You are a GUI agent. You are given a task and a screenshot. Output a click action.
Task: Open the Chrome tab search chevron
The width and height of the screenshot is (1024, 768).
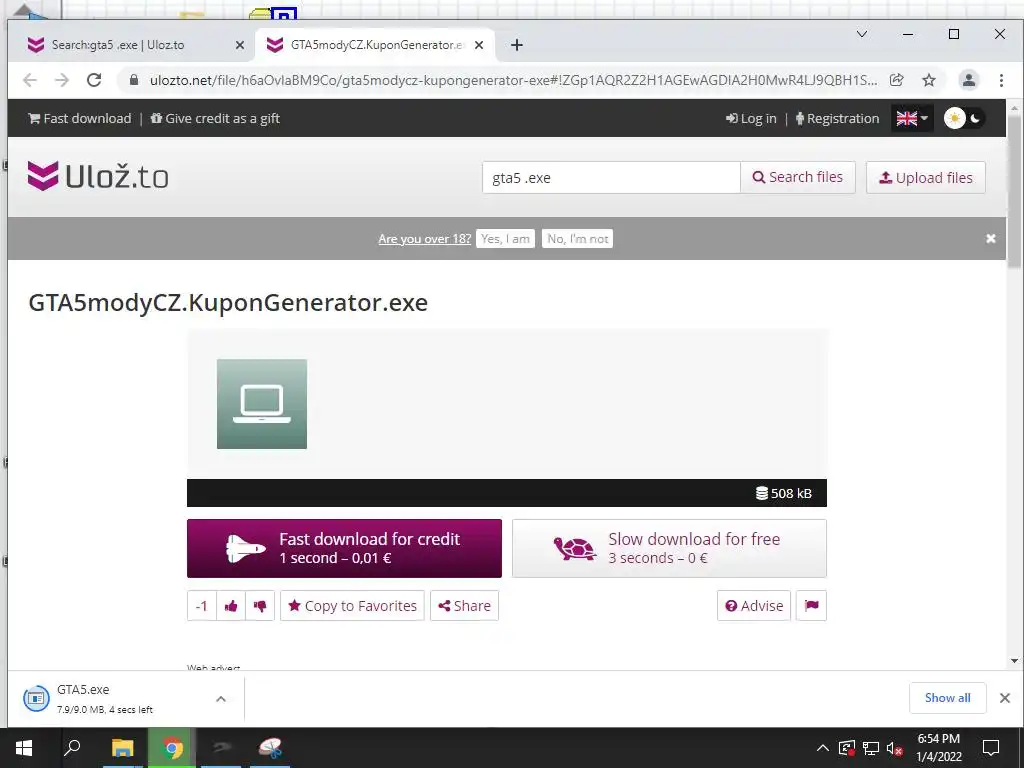pos(862,34)
